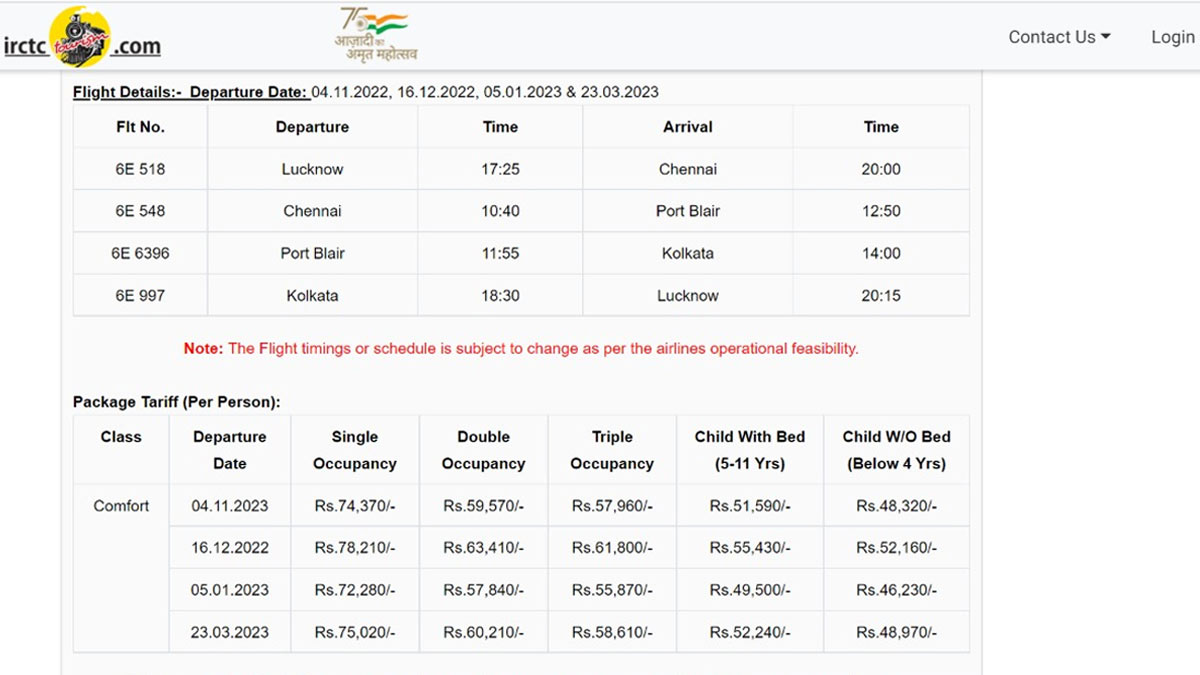The image size is (1200, 675).
Task: Open the Login link
Action: pos(1172,37)
